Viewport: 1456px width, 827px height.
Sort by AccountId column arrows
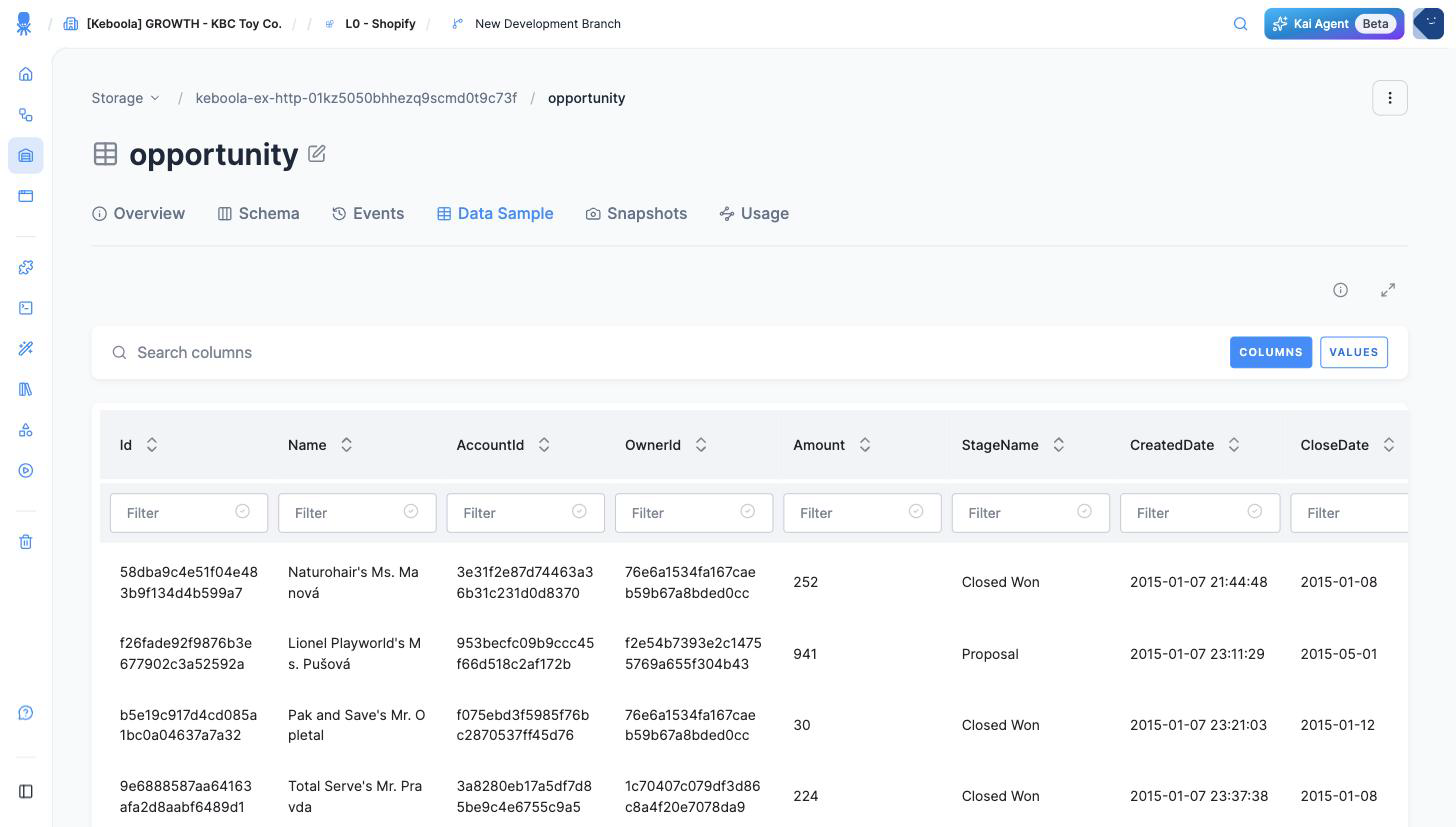coord(544,445)
